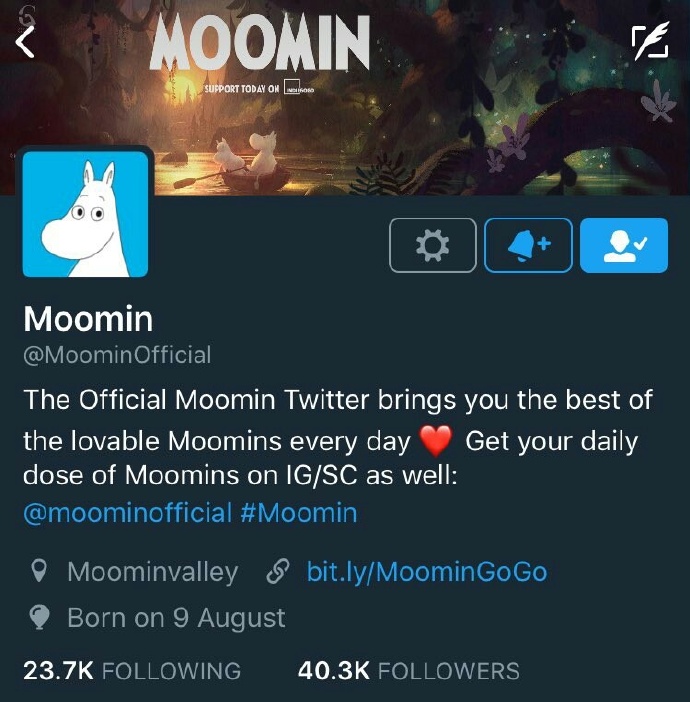Tap the birthday balloon icon
Image resolution: width=690 pixels, height=702 pixels.
[x=39, y=617]
